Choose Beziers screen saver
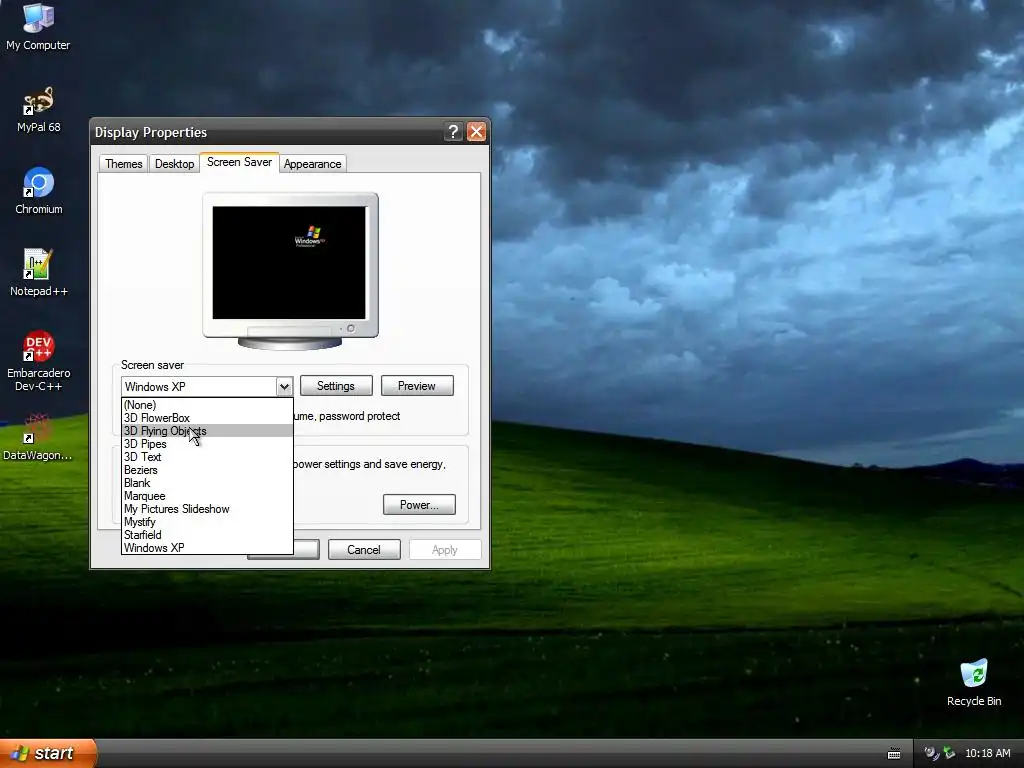The width and height of the screenshot is (1024, 768). (207, 470)
